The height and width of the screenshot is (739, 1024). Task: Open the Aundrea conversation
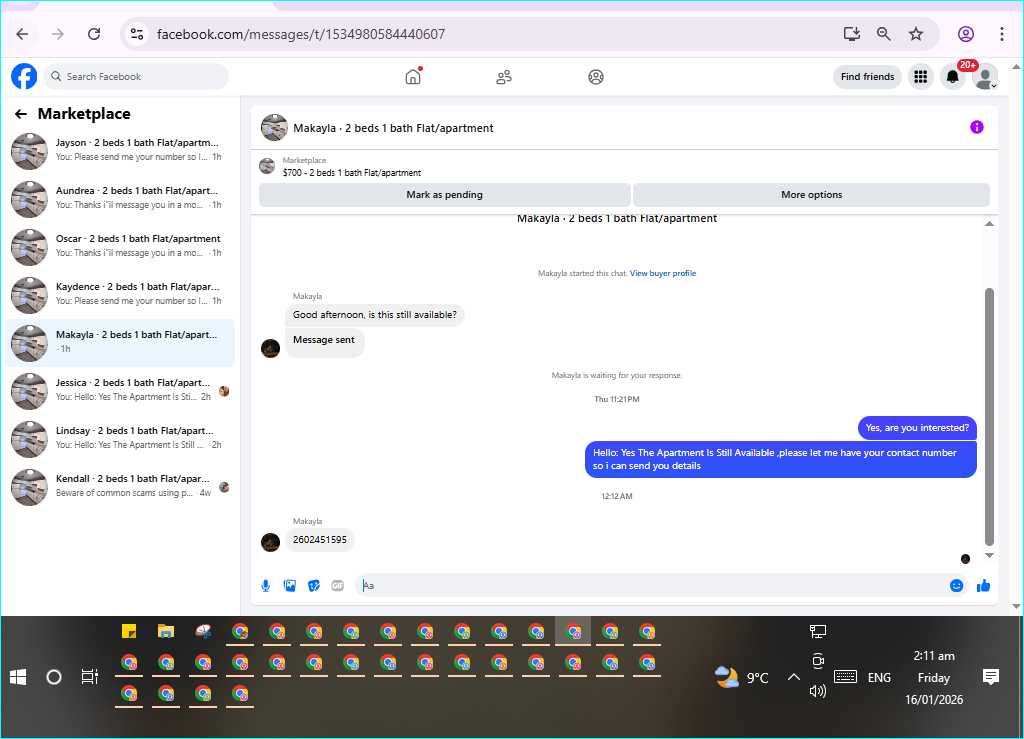coord(120,199)
